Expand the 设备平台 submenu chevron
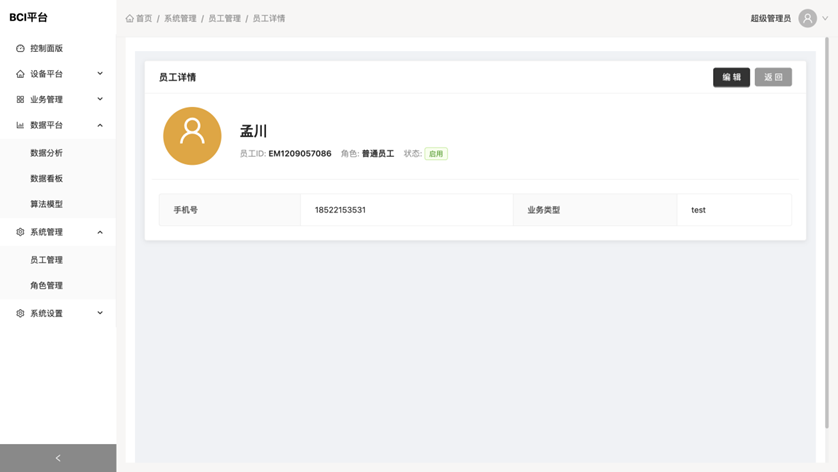 coord(100,74)
